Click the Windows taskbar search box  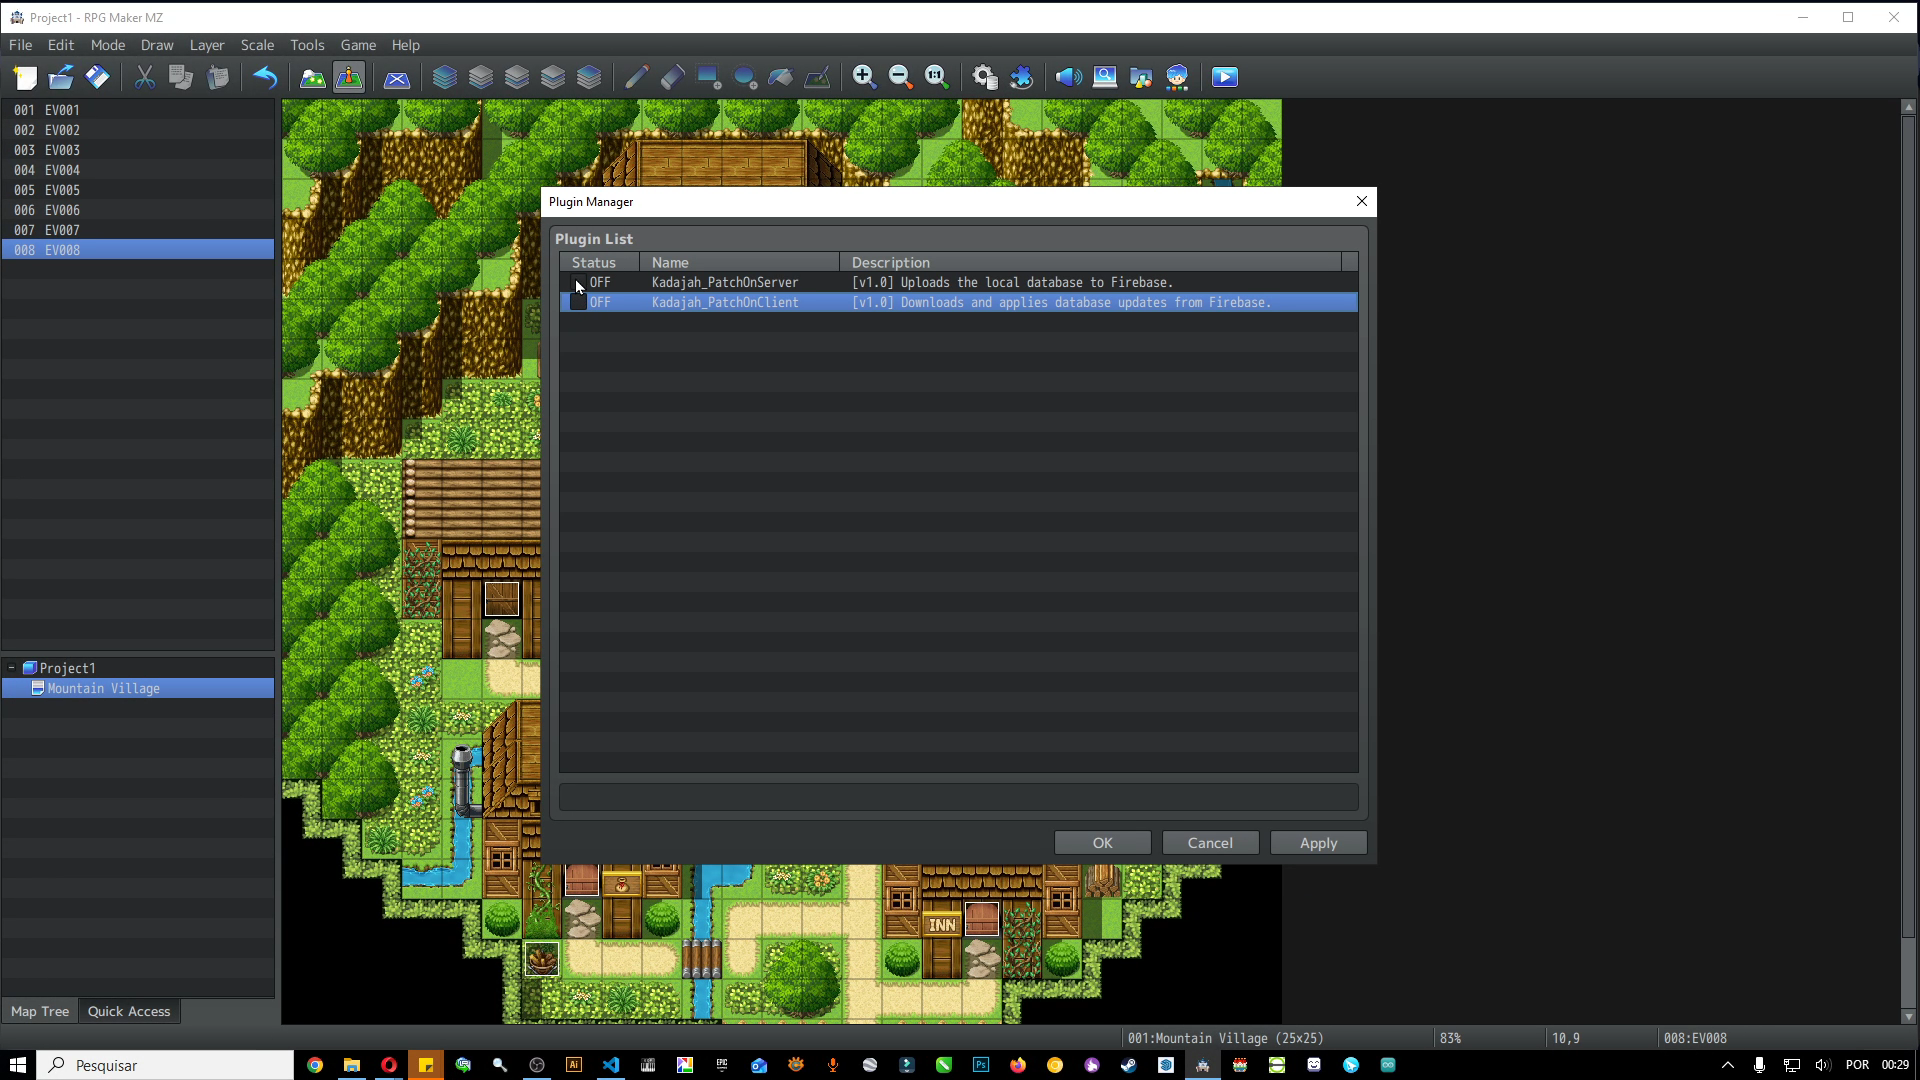[166, 1065]
